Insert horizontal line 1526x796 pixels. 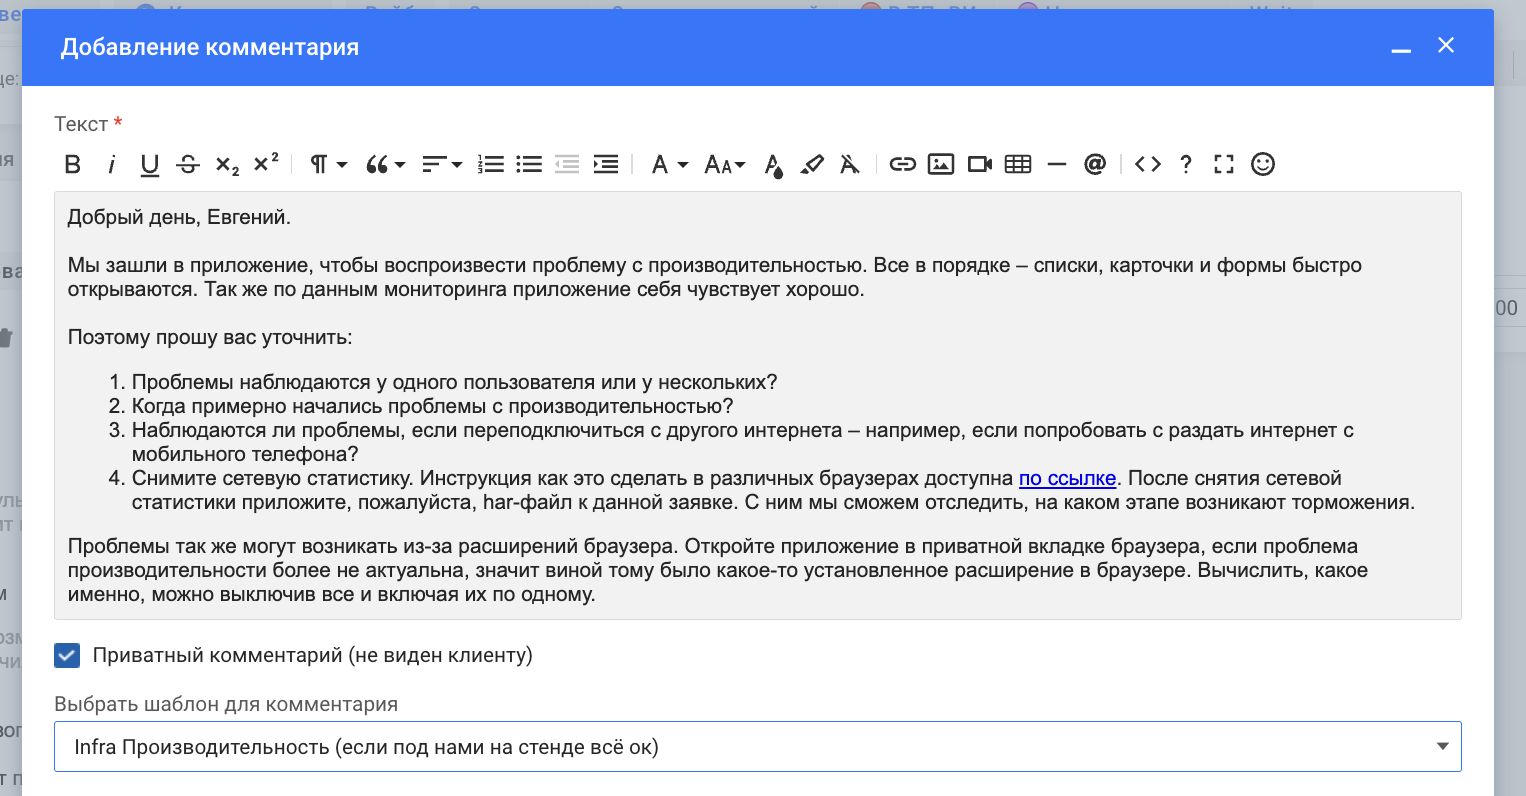(1057, 164)
